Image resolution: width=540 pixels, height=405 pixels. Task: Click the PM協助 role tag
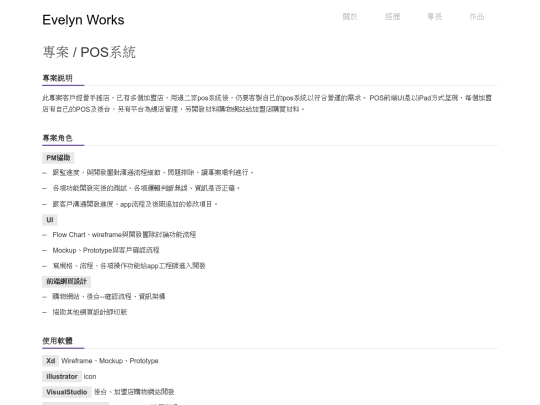click(x=58, y=158)
